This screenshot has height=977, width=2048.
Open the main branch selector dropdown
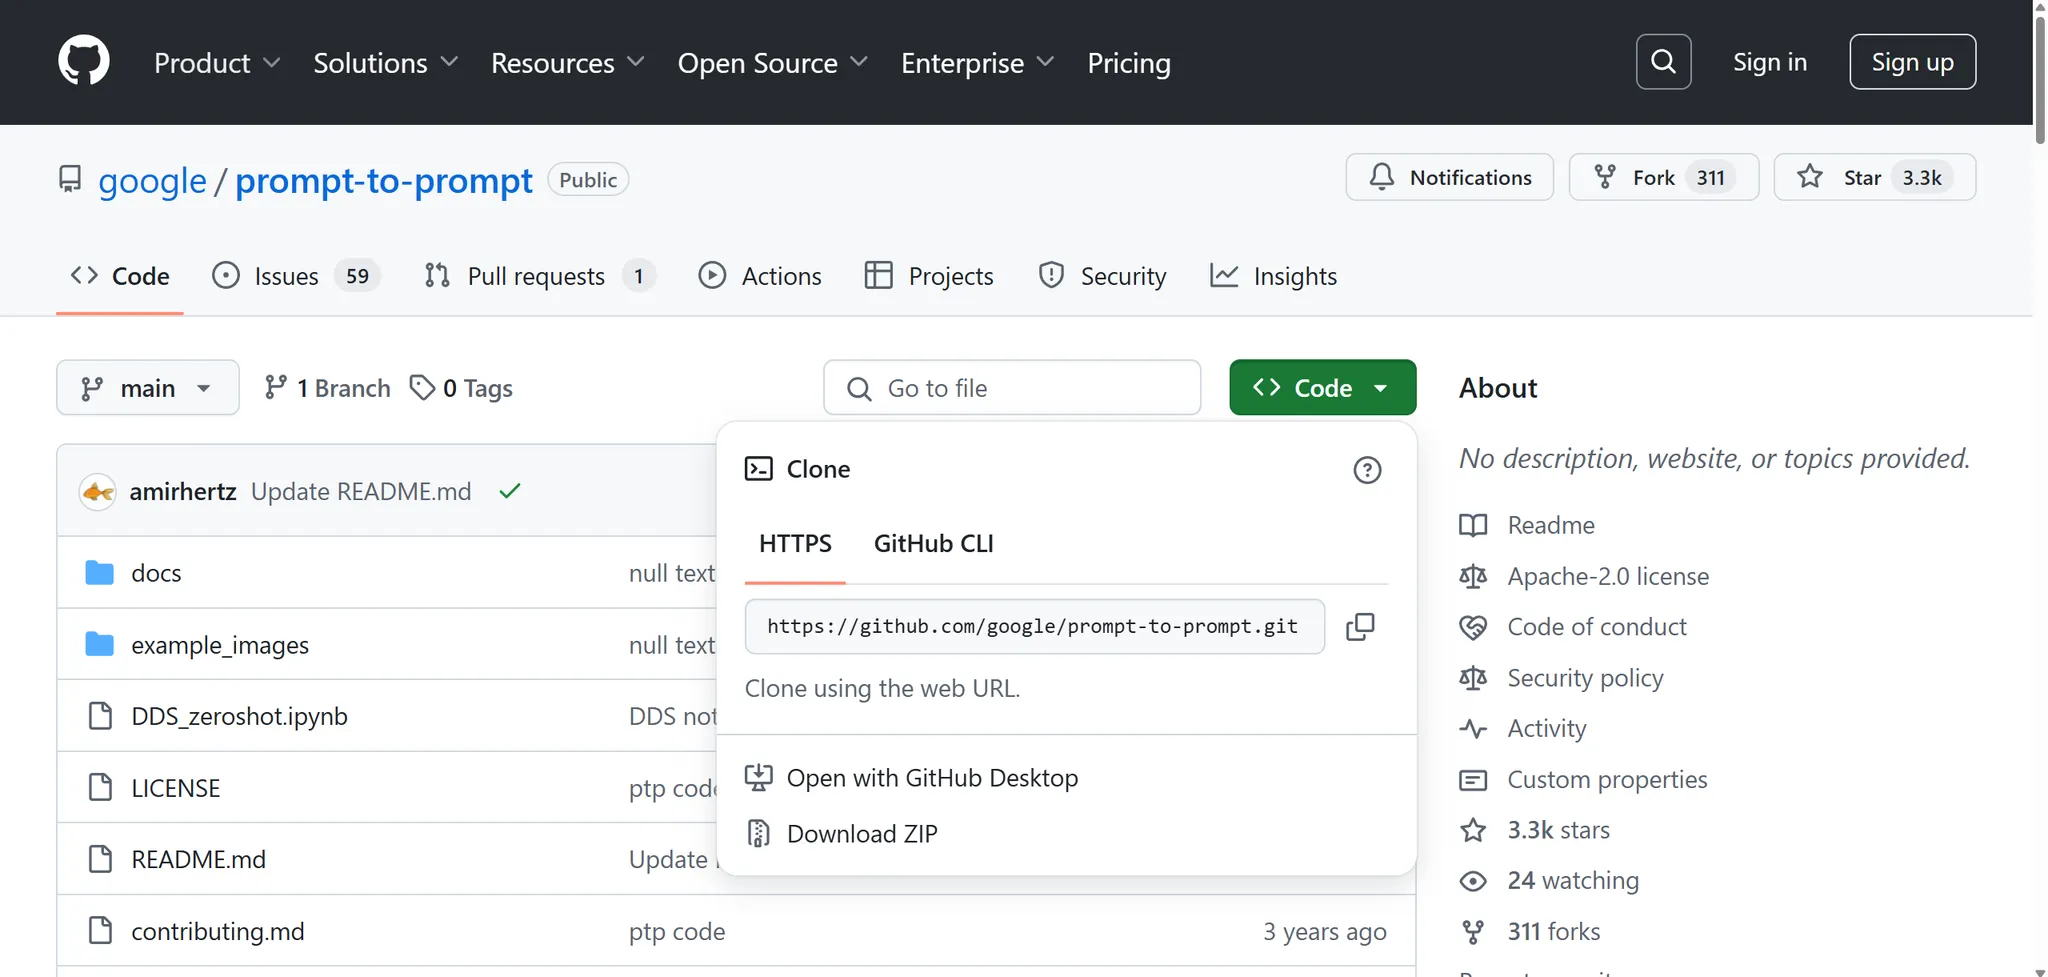pos(147,388)
